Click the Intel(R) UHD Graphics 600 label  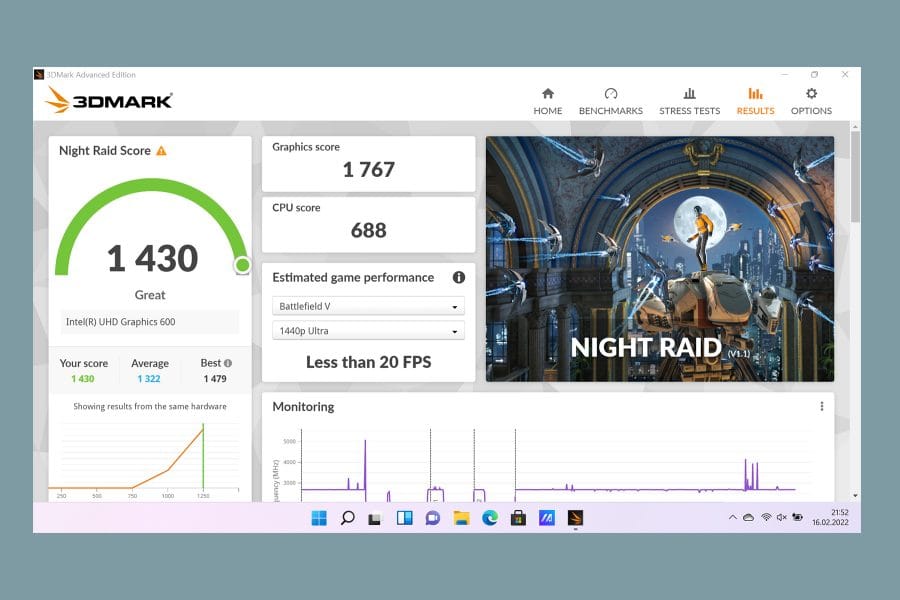121,322
